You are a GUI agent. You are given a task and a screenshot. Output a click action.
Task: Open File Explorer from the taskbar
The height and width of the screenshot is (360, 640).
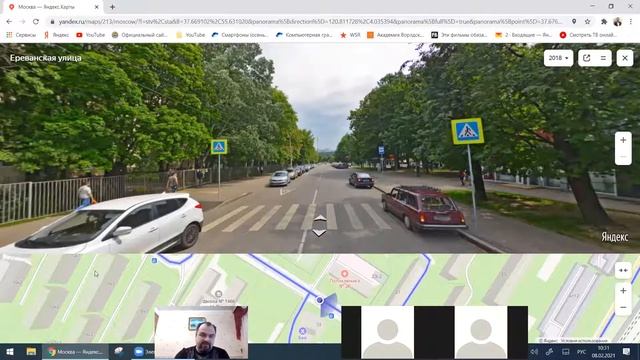click(x=31, y=351)
